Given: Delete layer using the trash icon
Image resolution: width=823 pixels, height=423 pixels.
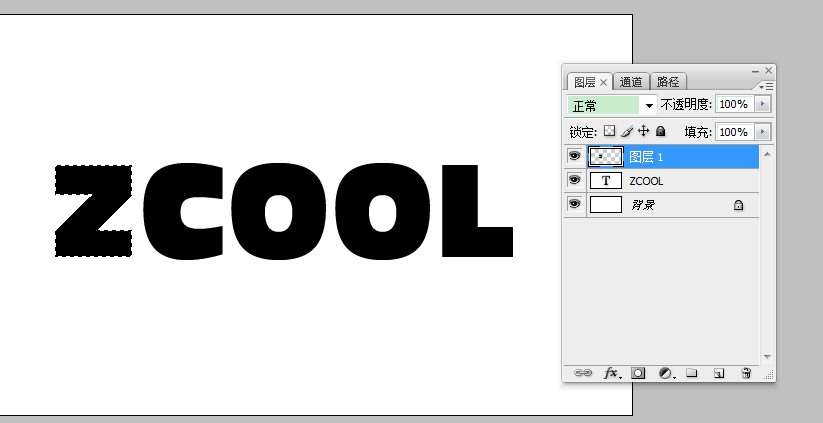Looking at the screenshot, I should (x=746, y=373).
